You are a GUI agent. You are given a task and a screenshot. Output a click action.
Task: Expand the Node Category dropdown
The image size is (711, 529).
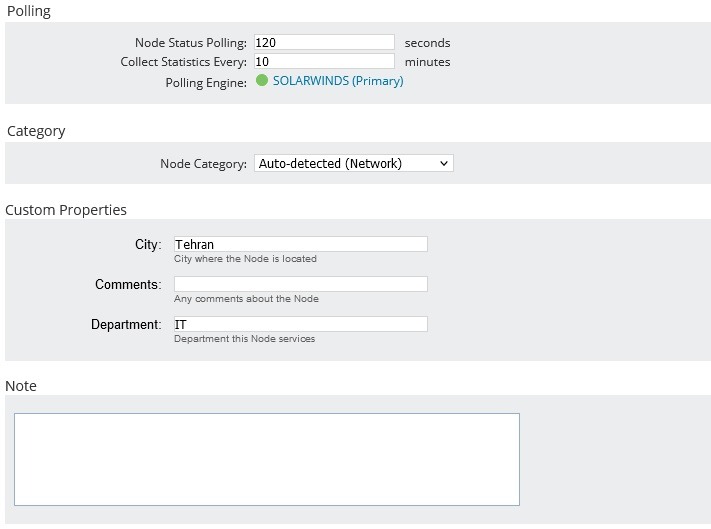point(353,163)
